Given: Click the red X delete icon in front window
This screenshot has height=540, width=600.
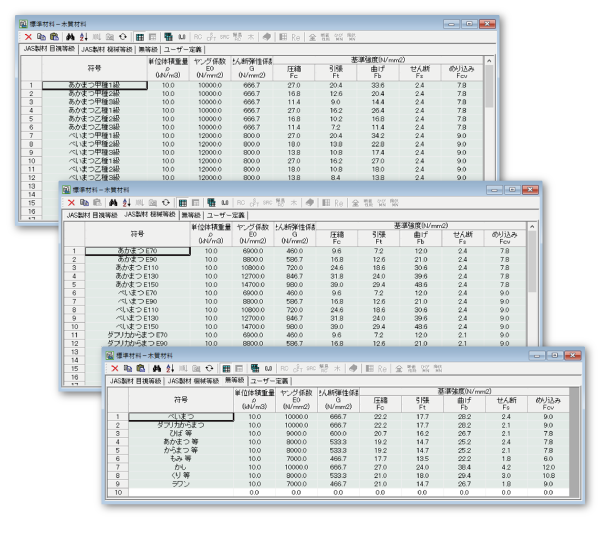Looking at the screenshot, I should tap(114, 368).
